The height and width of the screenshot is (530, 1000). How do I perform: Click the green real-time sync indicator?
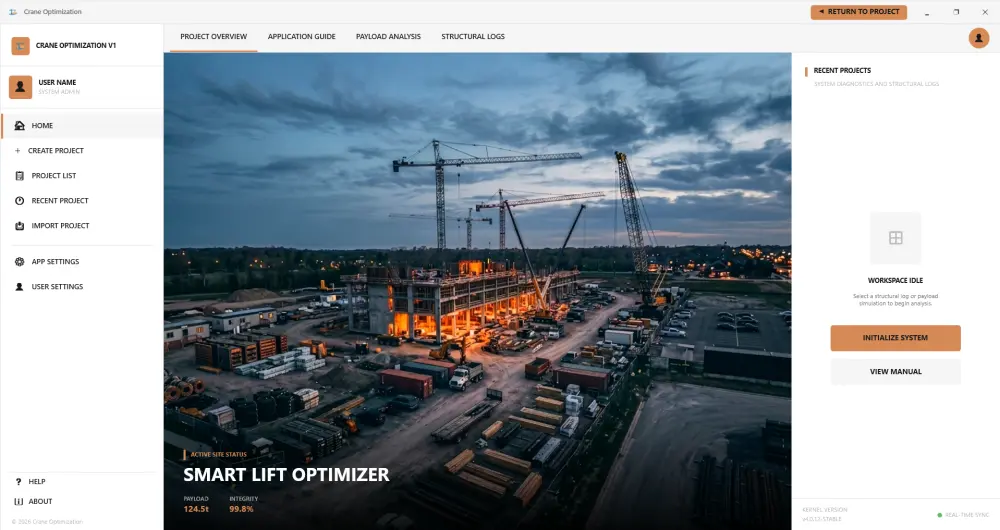939,515
